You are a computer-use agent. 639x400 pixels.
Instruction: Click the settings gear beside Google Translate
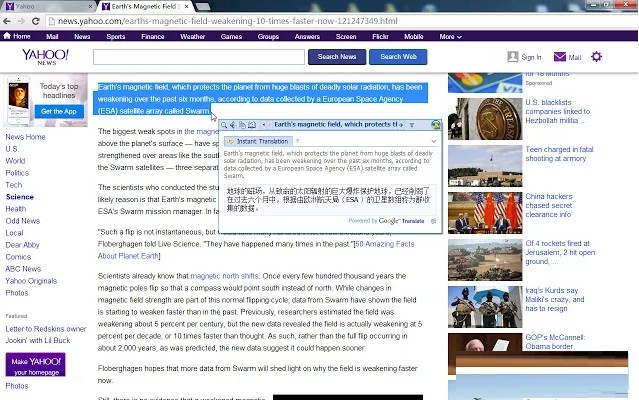tap(433, 221)
